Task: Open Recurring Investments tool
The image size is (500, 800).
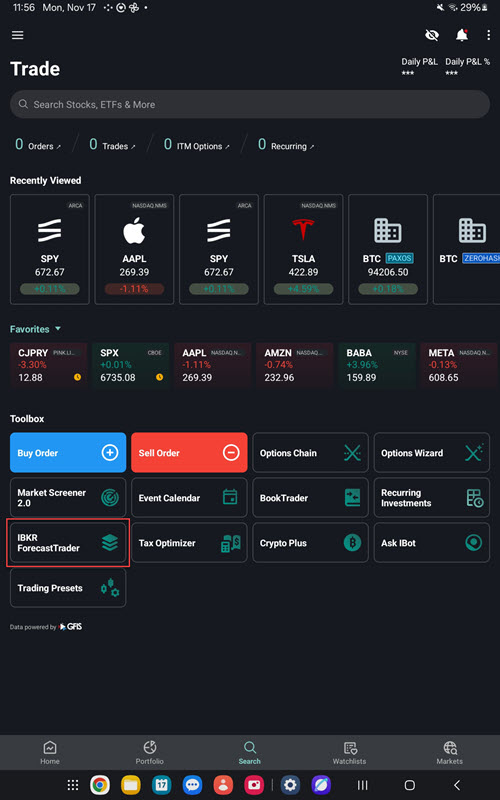Action: pos(432,497)
